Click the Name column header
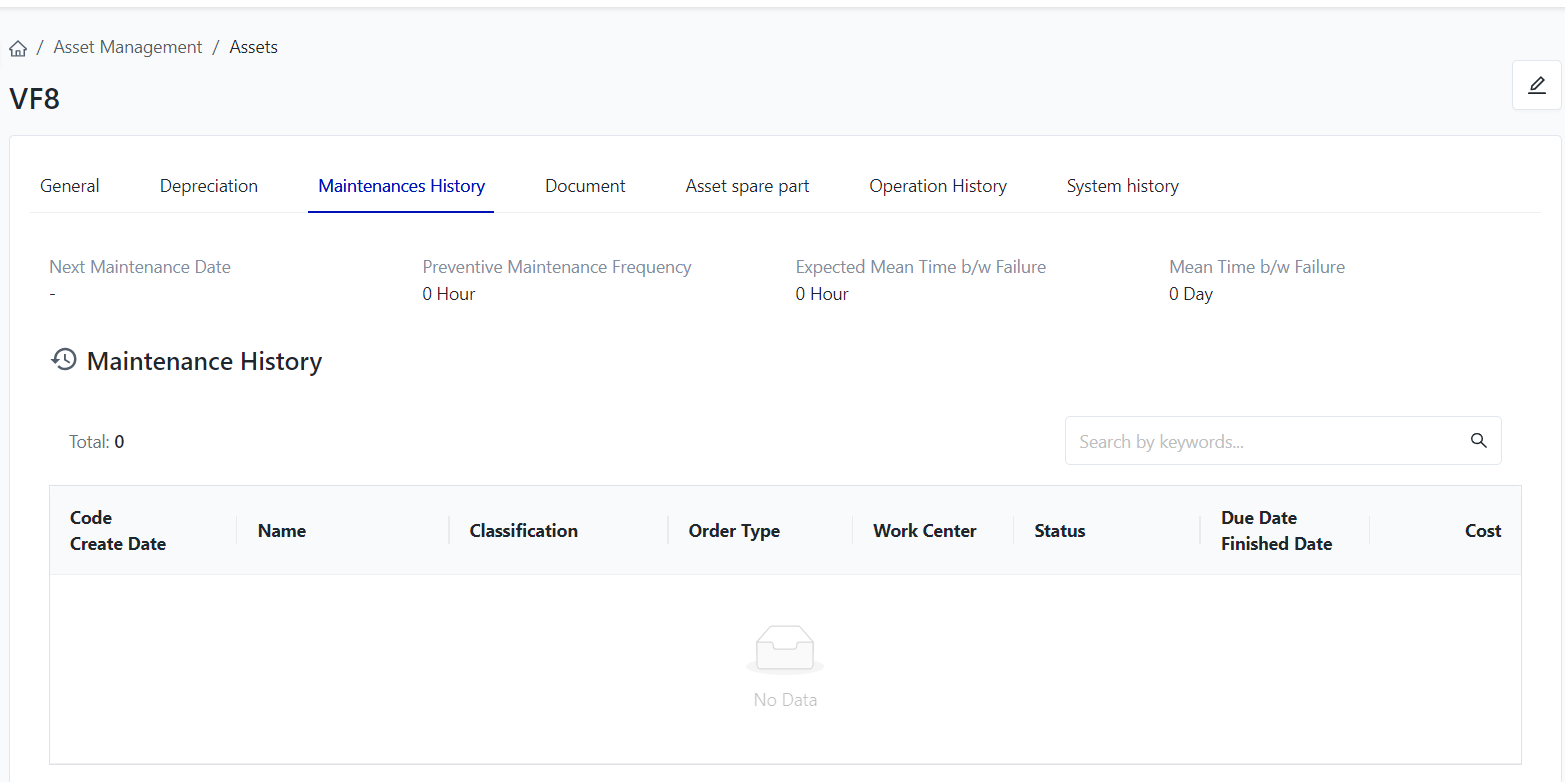 tap(282, 531)
